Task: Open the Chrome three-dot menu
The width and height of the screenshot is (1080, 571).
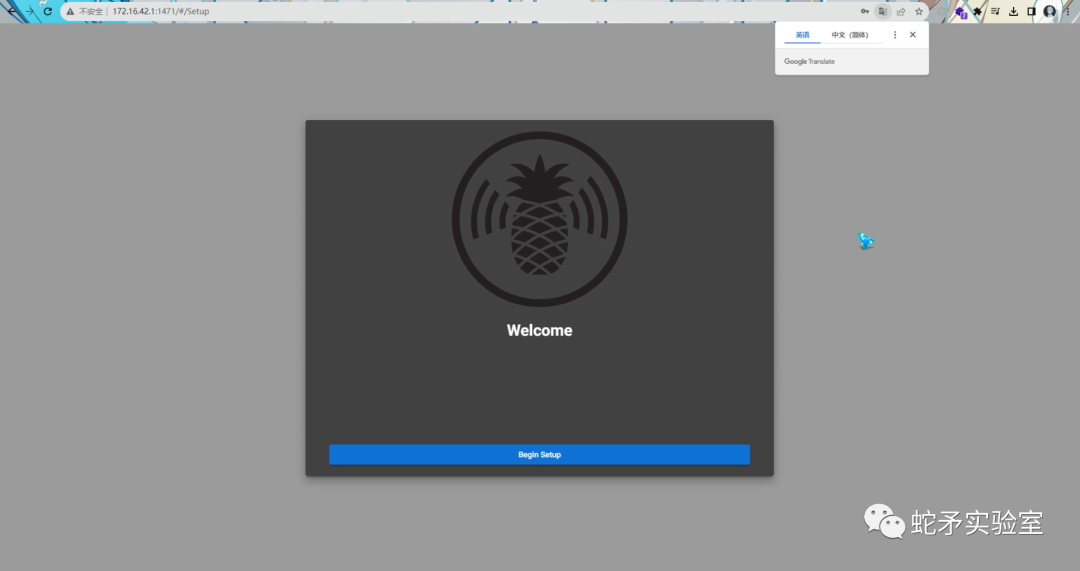Action: 1068,11
